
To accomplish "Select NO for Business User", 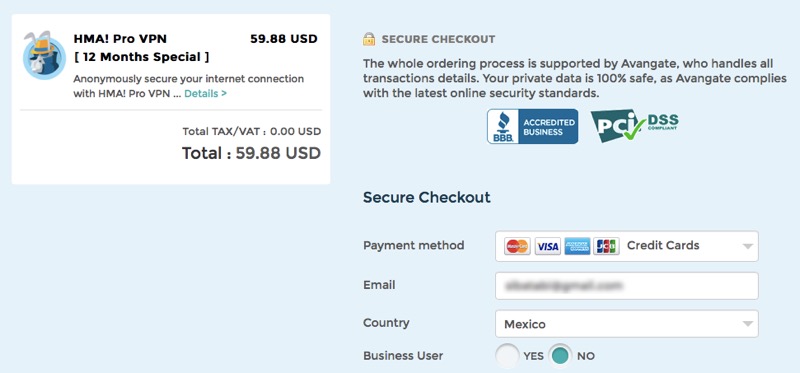I will (561, 356).
